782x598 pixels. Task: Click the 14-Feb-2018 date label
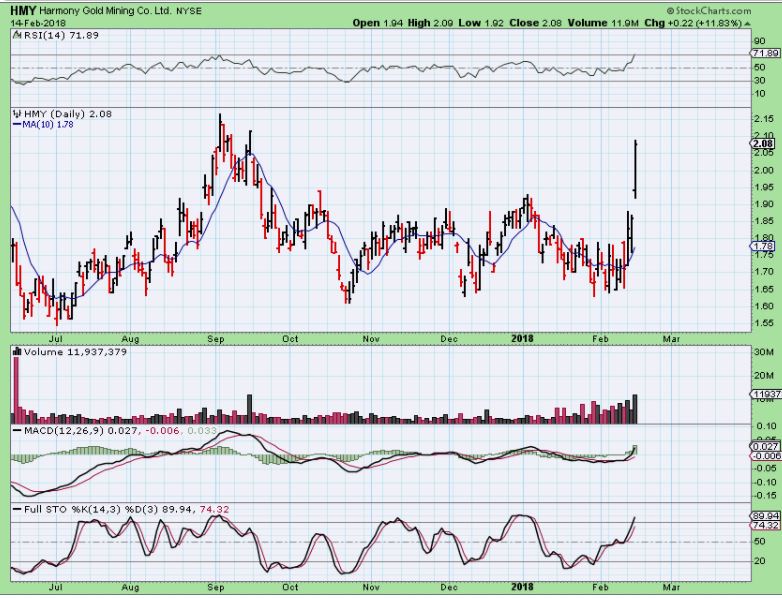point(38,23)
